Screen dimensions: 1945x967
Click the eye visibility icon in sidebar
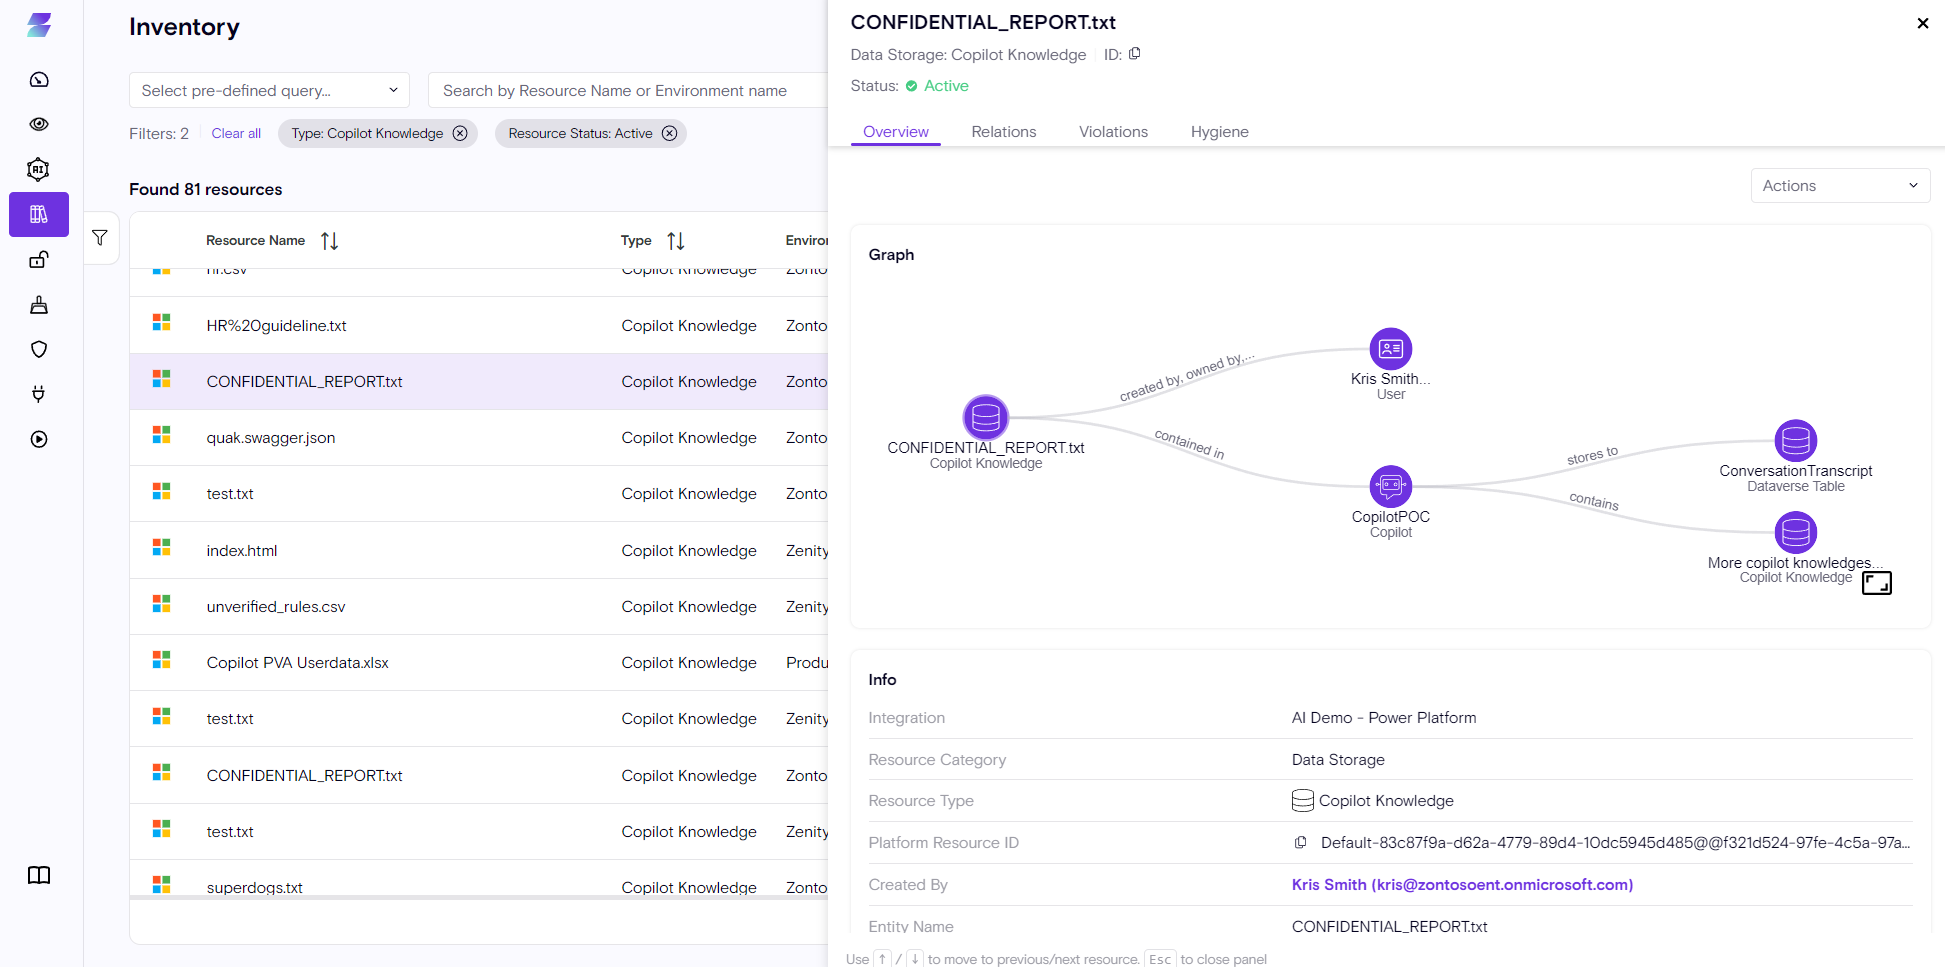click(39, 124)
